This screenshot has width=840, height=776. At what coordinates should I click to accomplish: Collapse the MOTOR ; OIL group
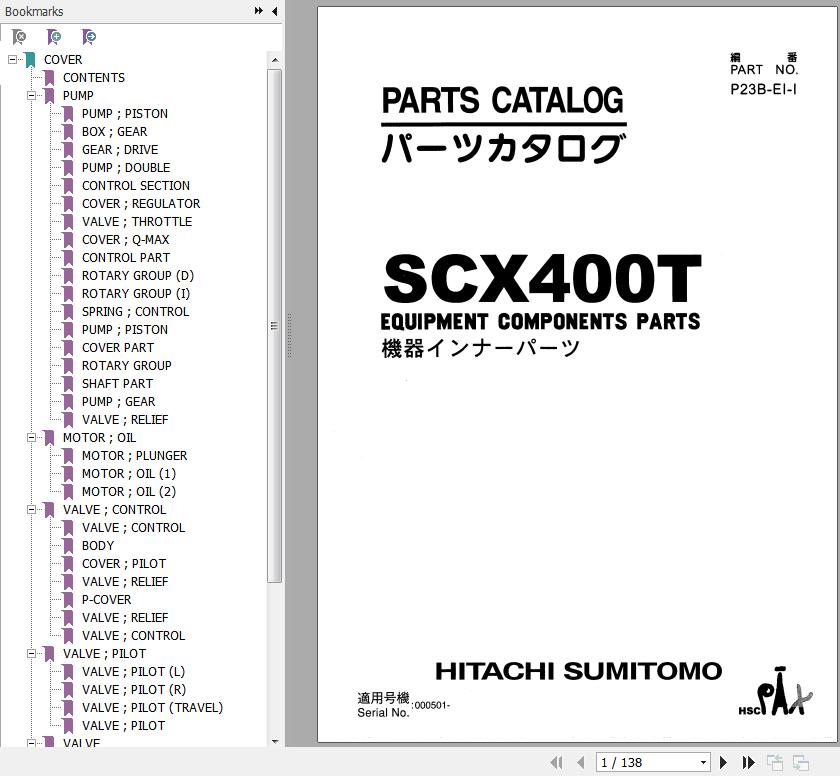(x=32, y=438)
